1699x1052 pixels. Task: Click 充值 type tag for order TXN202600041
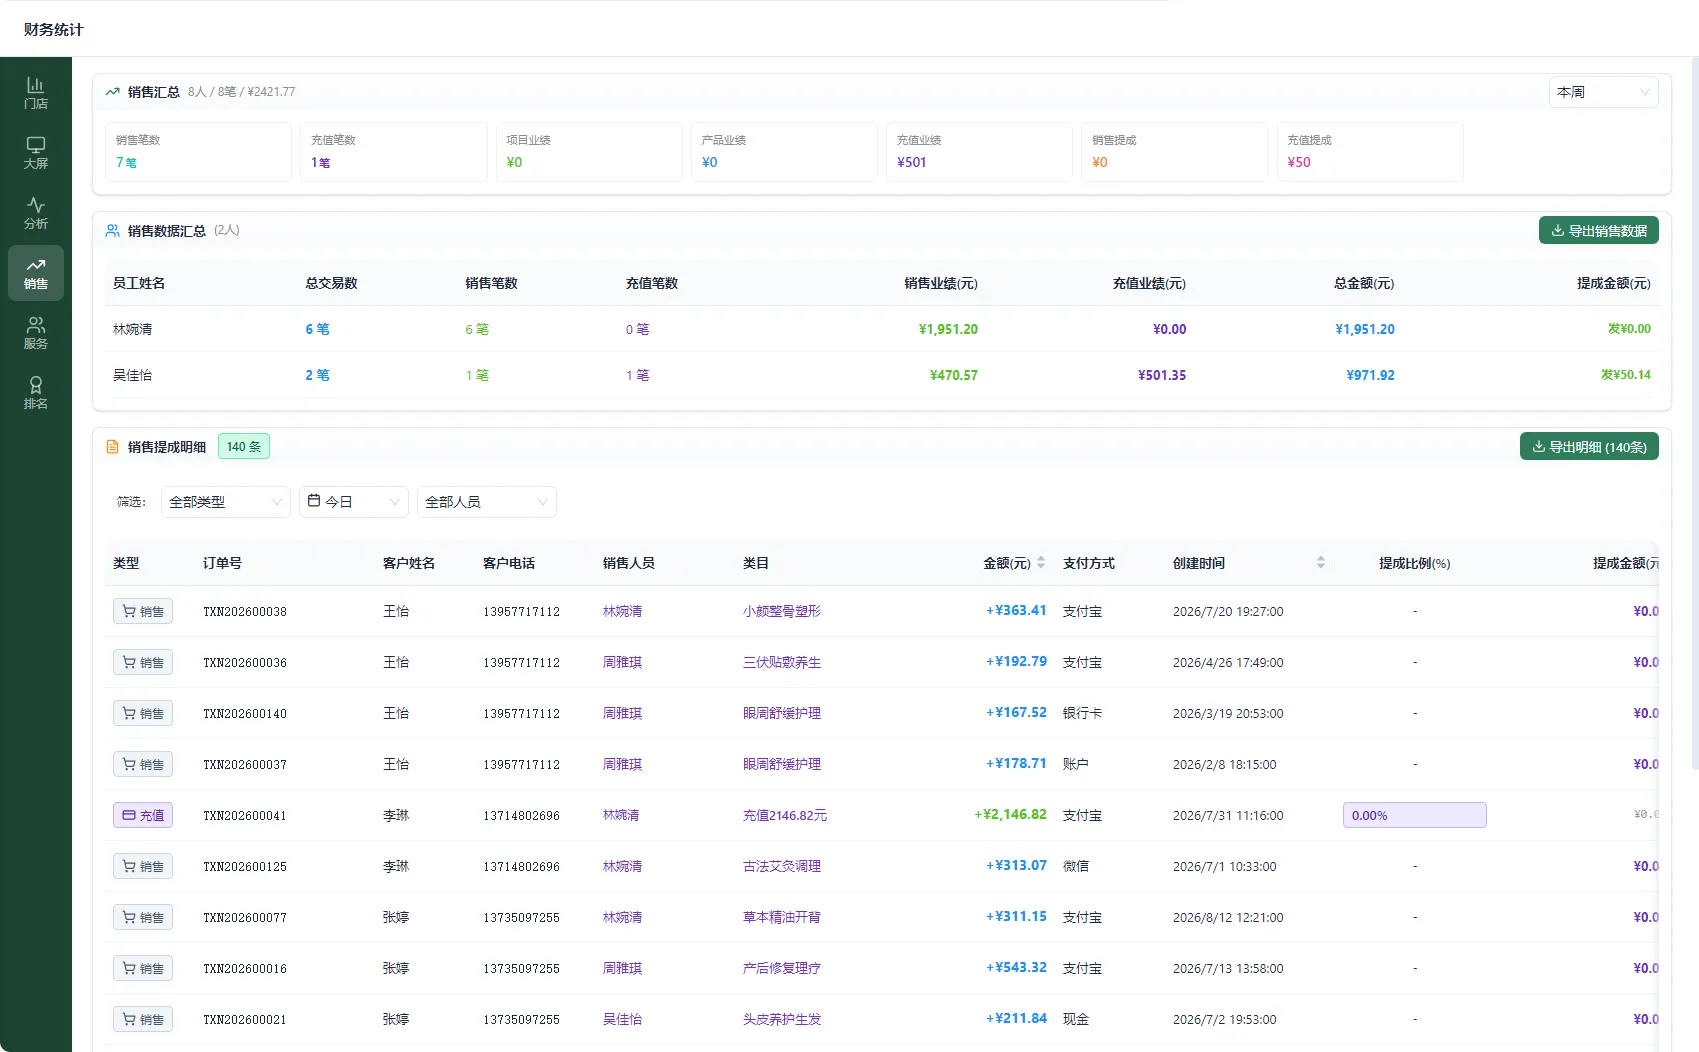(143, 815)
